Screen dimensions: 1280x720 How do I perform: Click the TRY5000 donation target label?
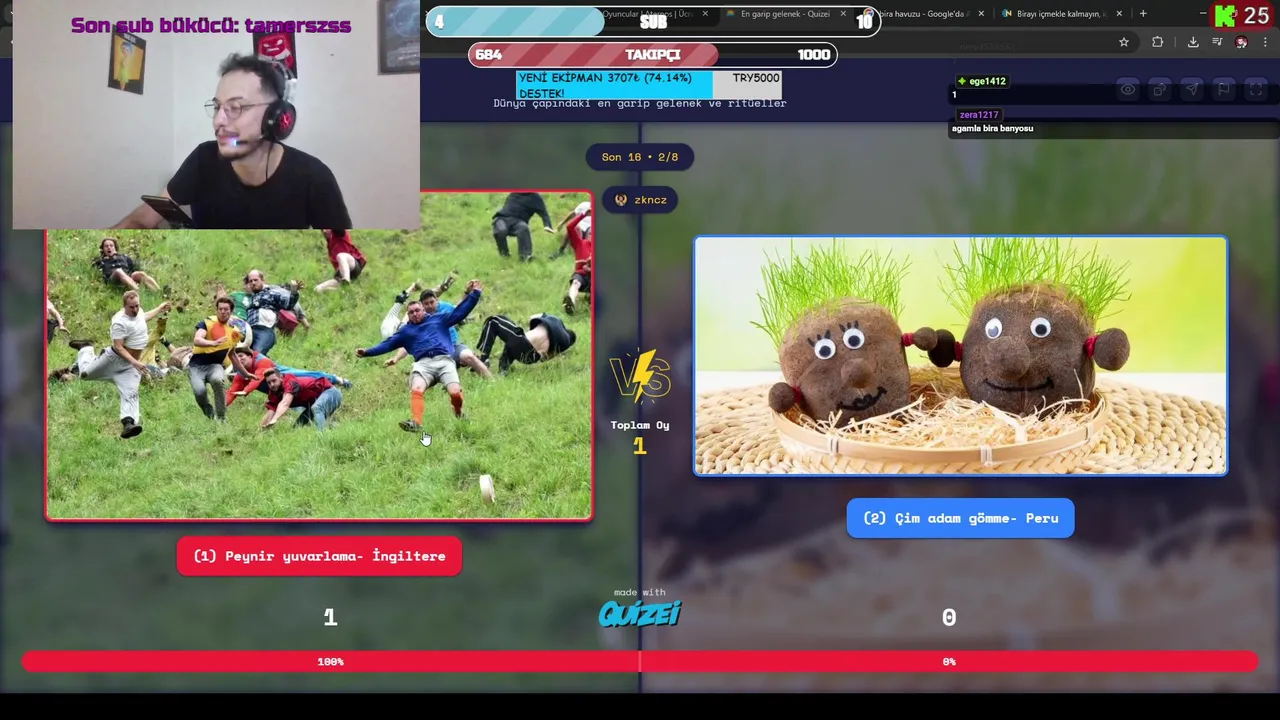(756, 78)
